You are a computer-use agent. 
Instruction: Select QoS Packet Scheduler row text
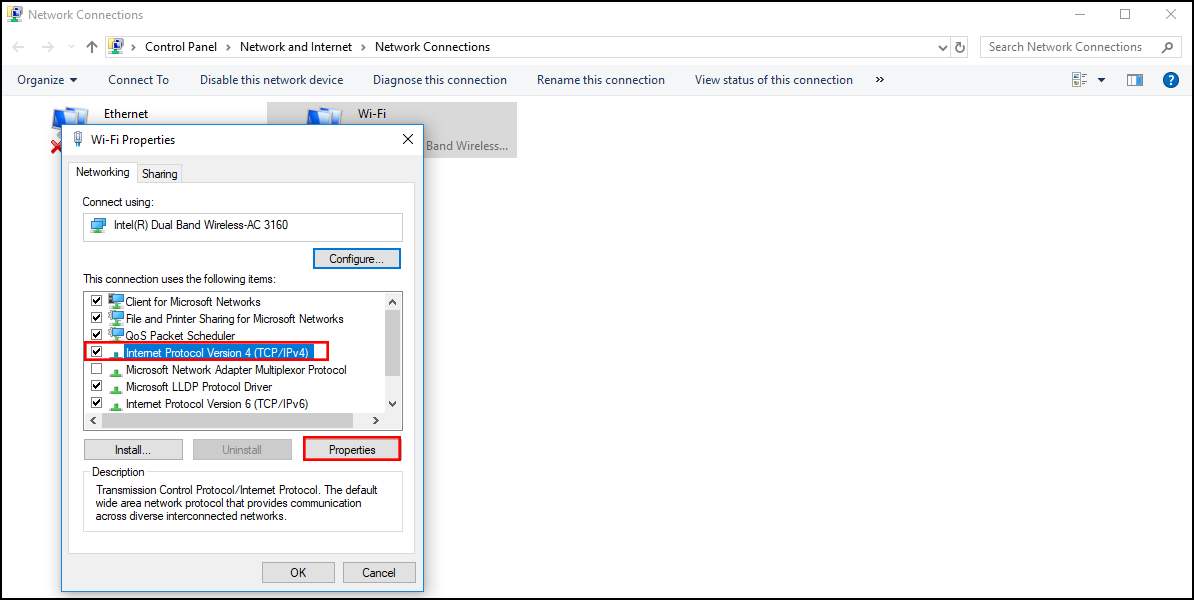tap(180, 336)
